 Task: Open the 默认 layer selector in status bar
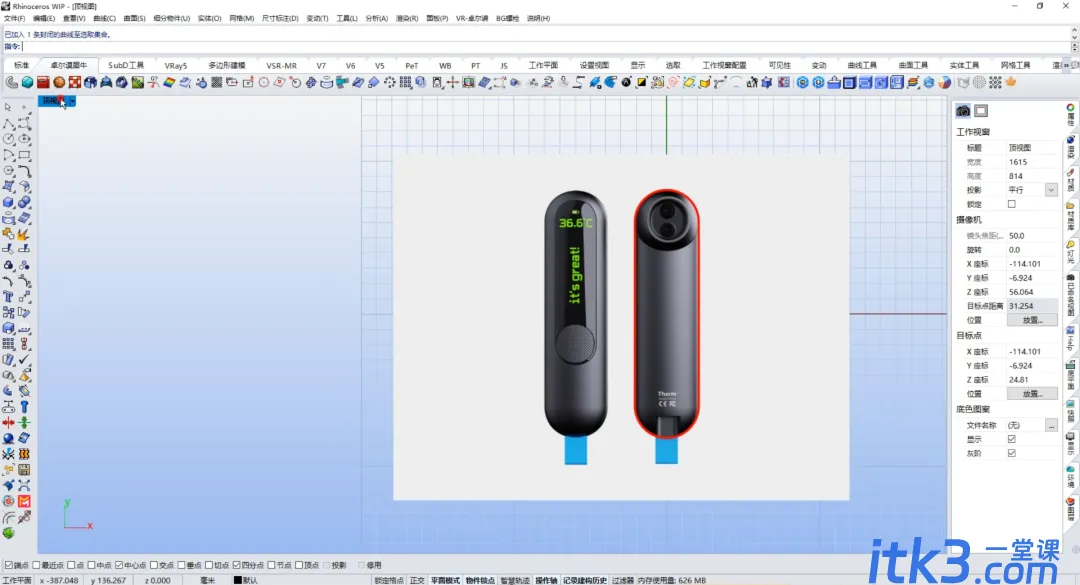(x=251, y=580)
